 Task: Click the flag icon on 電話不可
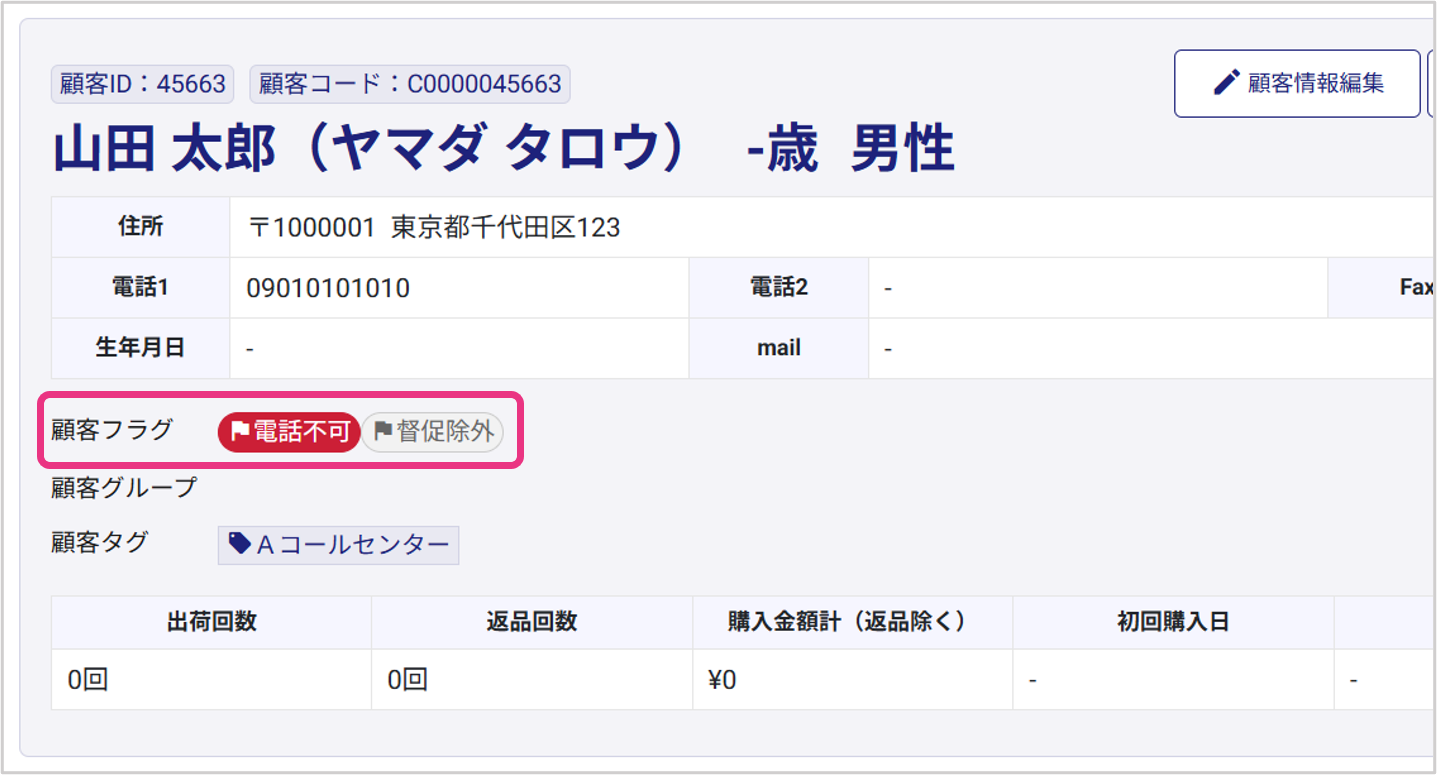tap(240, 432)
